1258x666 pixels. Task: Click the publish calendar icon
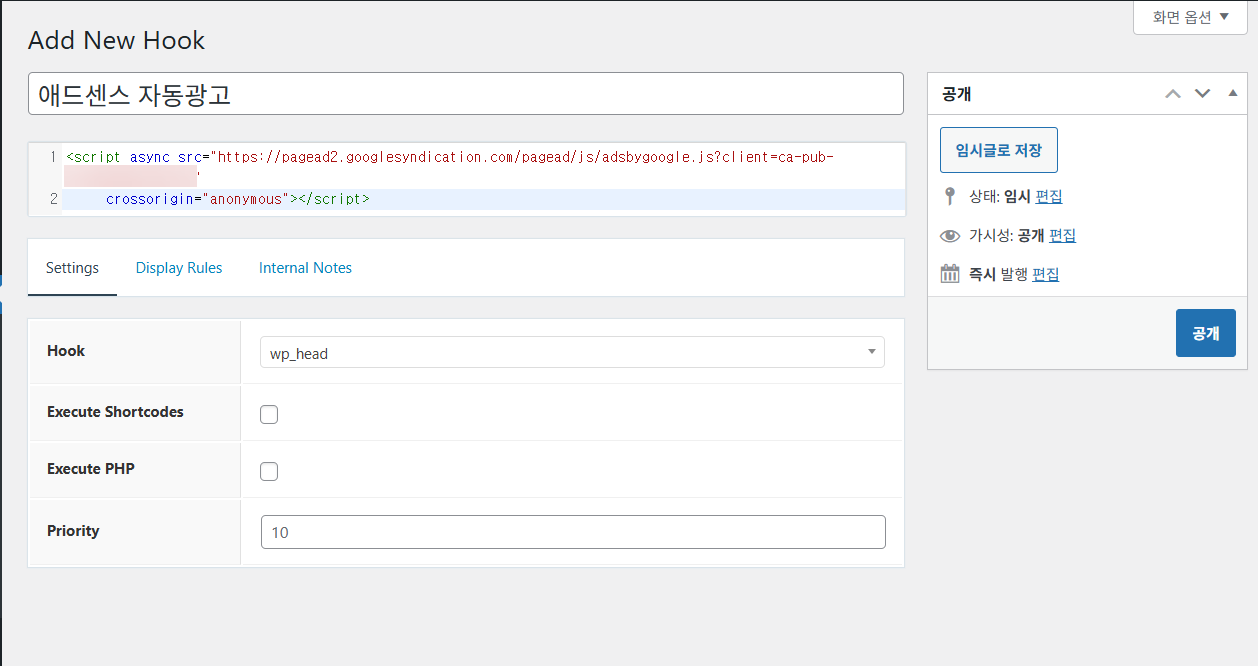click(x=950, y=274)
